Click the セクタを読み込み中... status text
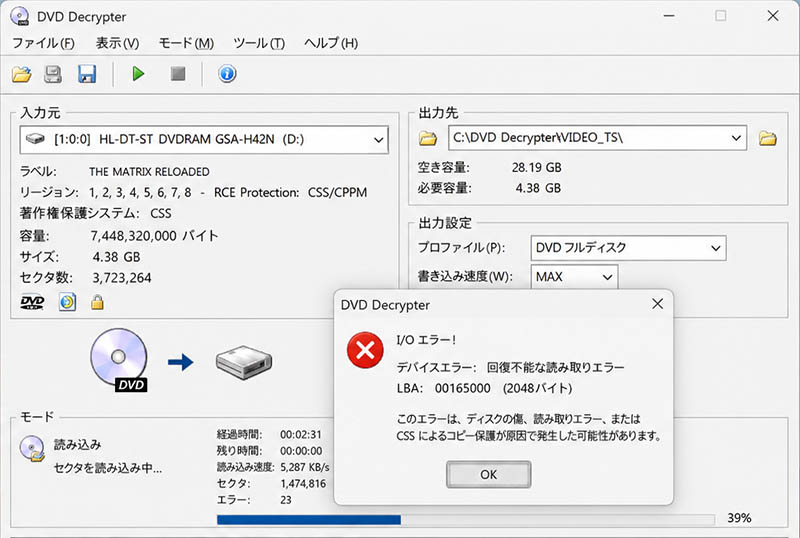This screenshot has width=800, height=538. (x=108, y=468)
